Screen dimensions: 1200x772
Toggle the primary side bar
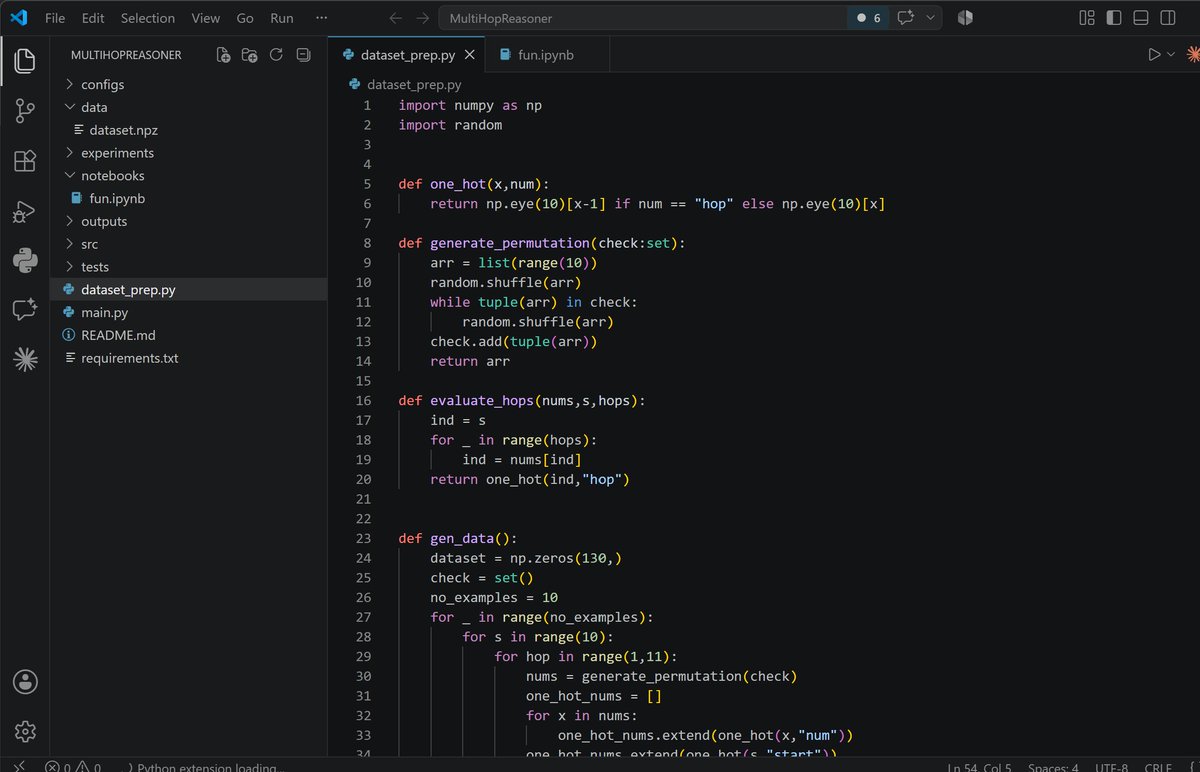(1114, 18)
